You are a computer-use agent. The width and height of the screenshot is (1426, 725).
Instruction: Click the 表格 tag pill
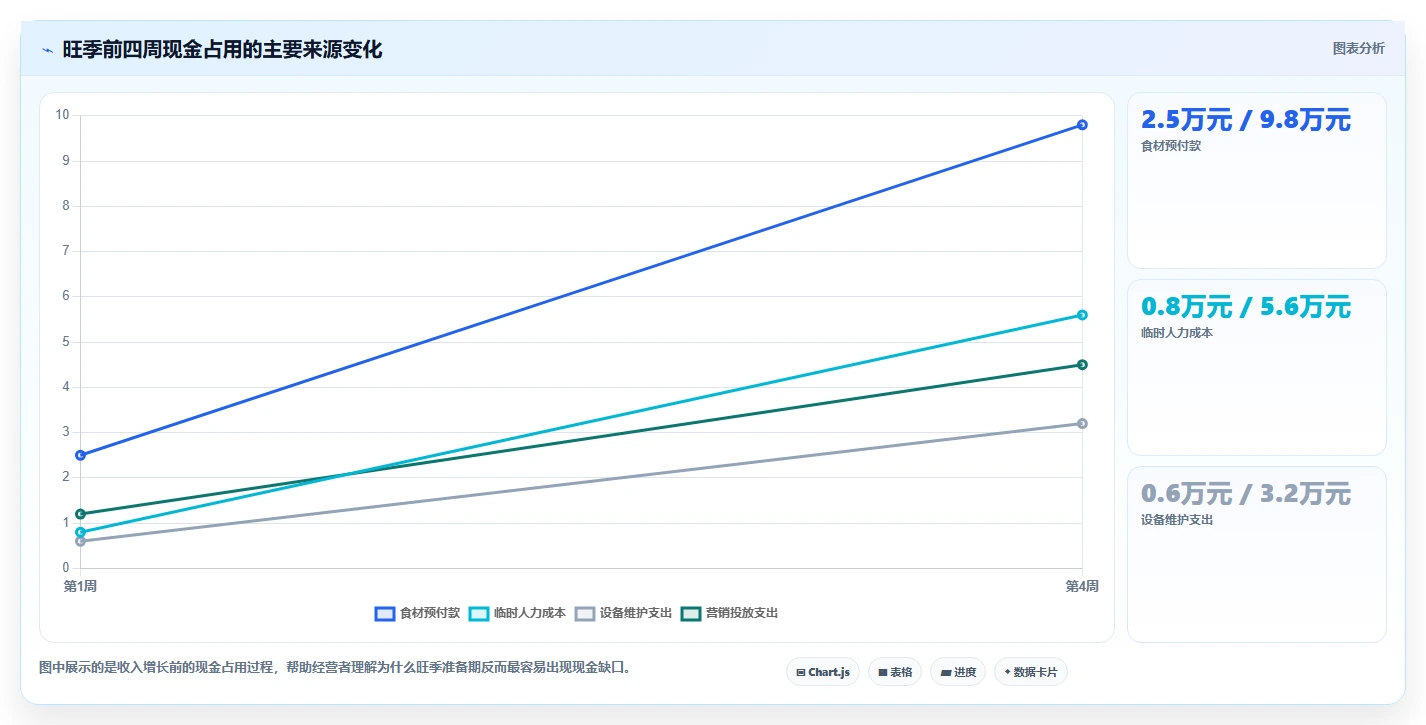(895, 672)
